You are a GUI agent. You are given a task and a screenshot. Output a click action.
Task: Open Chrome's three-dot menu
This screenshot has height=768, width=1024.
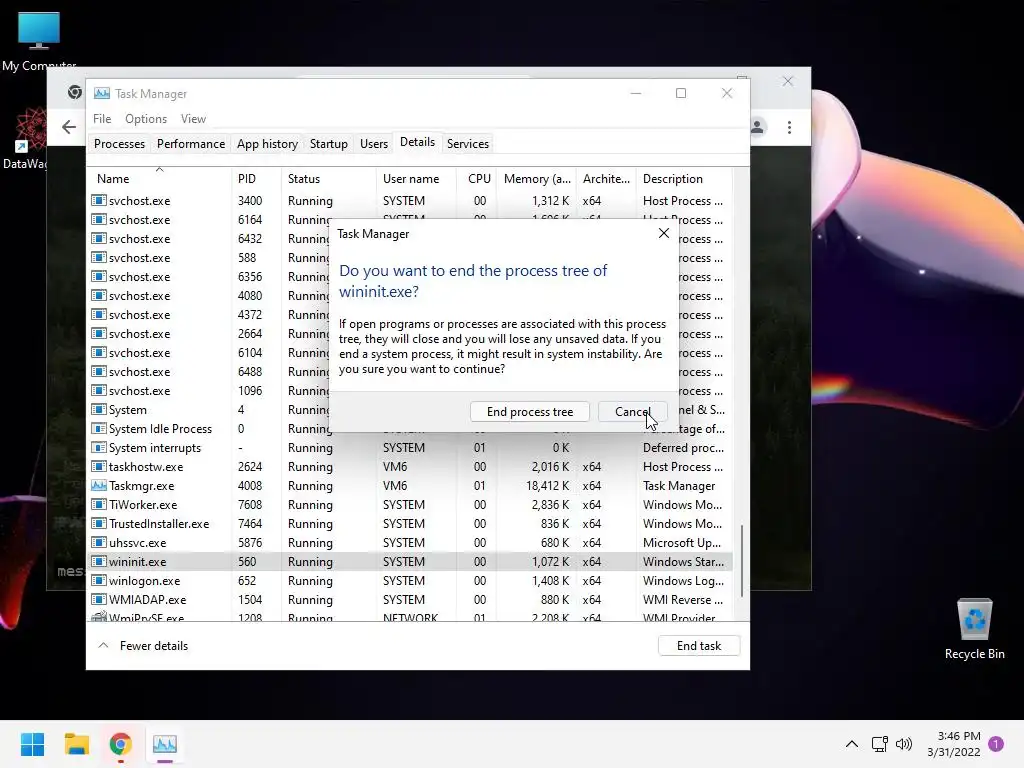[x=789, y=127]
